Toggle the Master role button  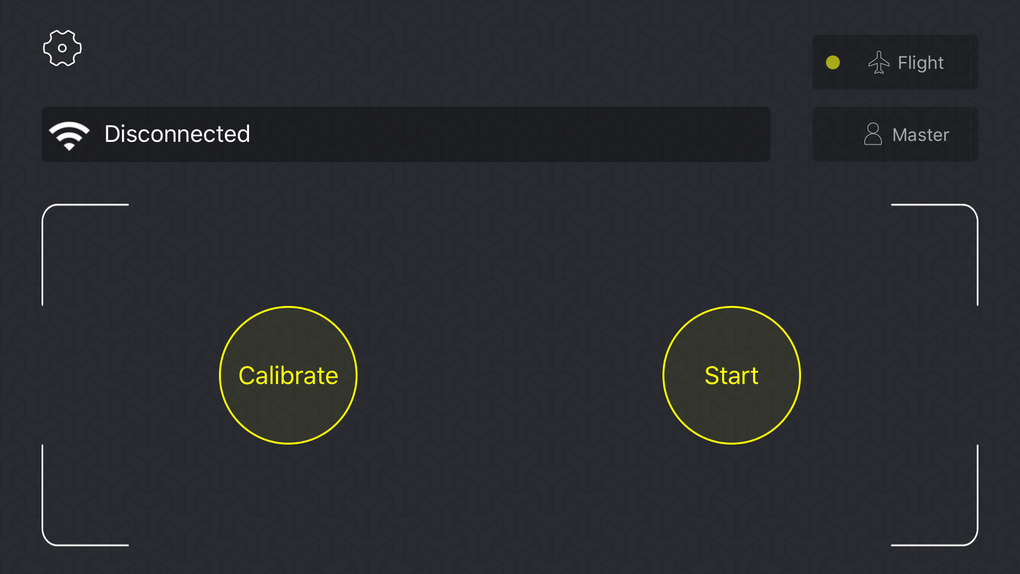895,135
